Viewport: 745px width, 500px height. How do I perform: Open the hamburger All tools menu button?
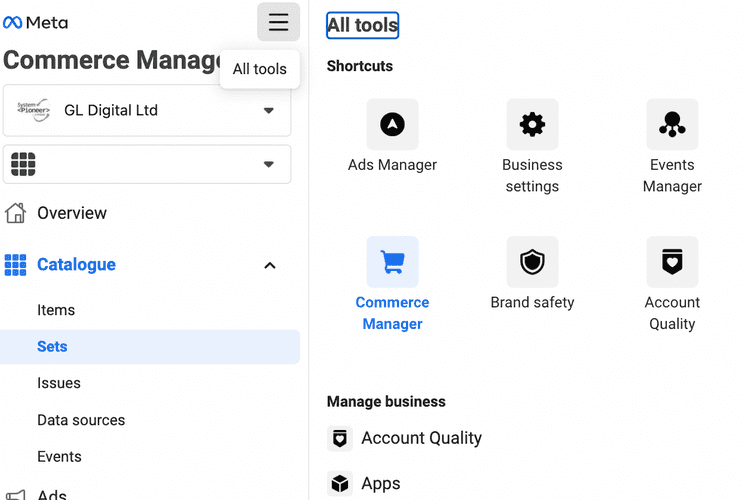278,22
